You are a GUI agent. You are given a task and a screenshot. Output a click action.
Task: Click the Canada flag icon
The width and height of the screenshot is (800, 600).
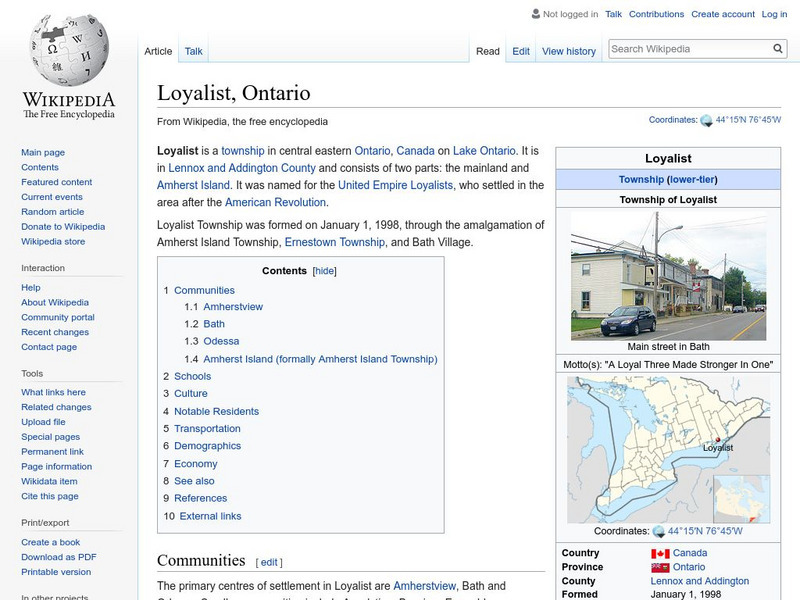[x=660, y=554]
